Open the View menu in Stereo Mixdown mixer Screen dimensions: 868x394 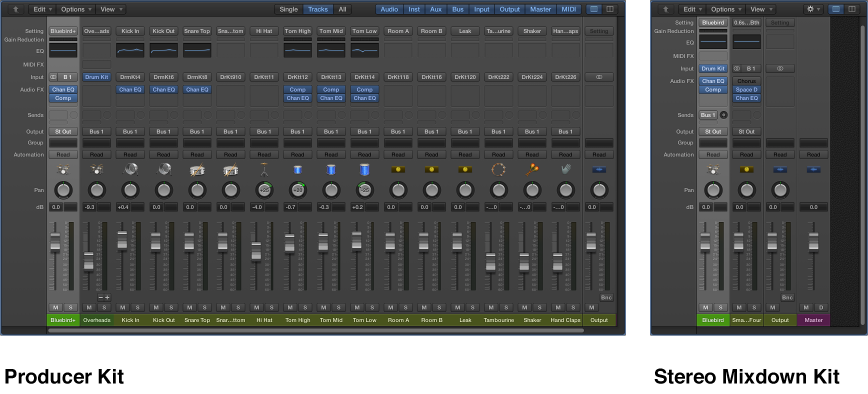(x=761, y=9)
